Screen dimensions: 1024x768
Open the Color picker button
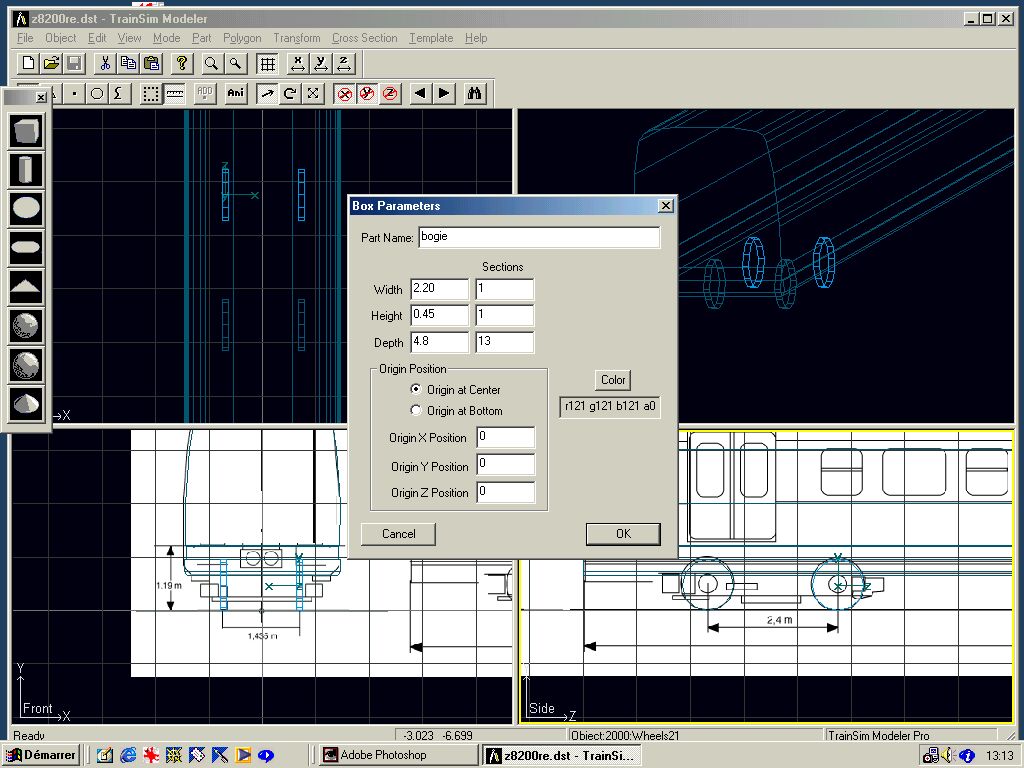(x=613, y=380)
